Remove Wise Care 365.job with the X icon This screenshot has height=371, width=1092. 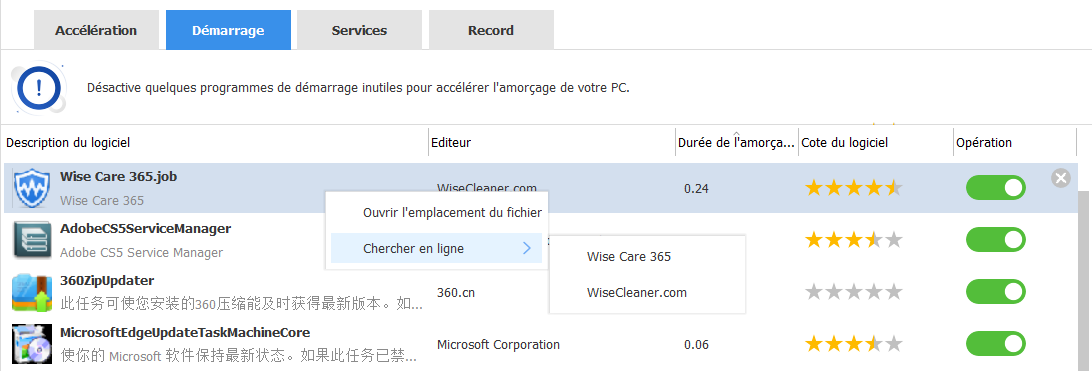(x=1060, y=179)
